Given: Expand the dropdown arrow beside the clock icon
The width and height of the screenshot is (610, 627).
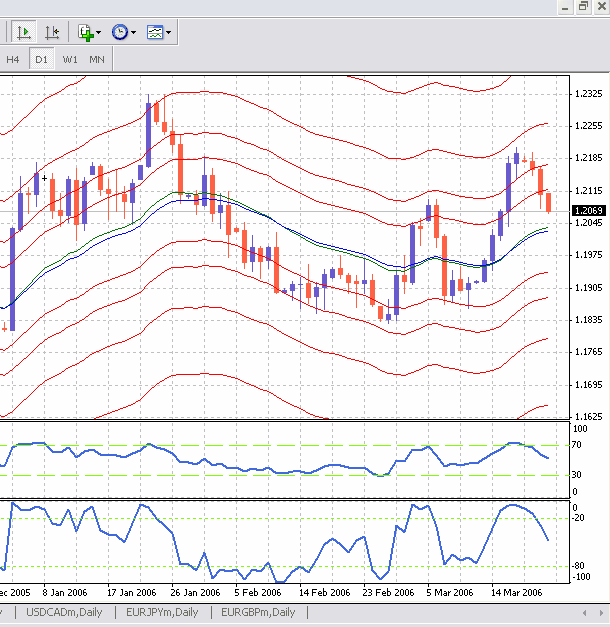Looking at the screenshot, I should 134,33.
